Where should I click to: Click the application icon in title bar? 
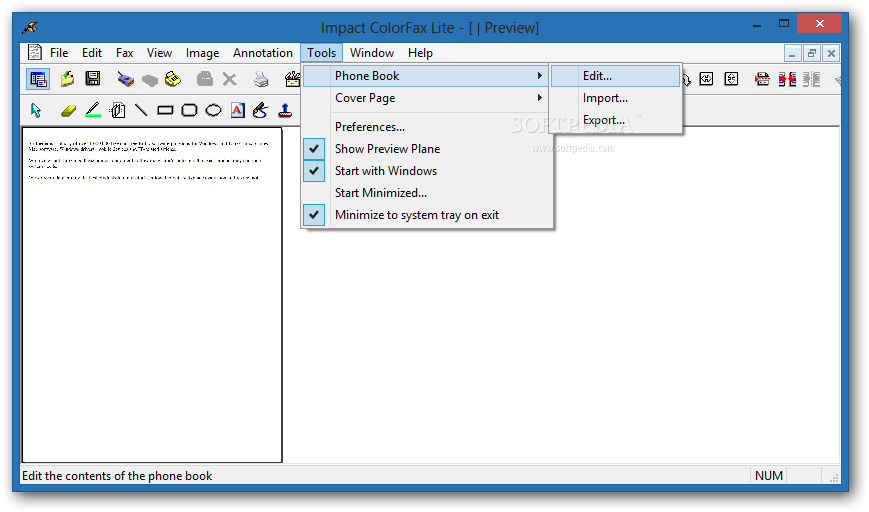(30, 27)
